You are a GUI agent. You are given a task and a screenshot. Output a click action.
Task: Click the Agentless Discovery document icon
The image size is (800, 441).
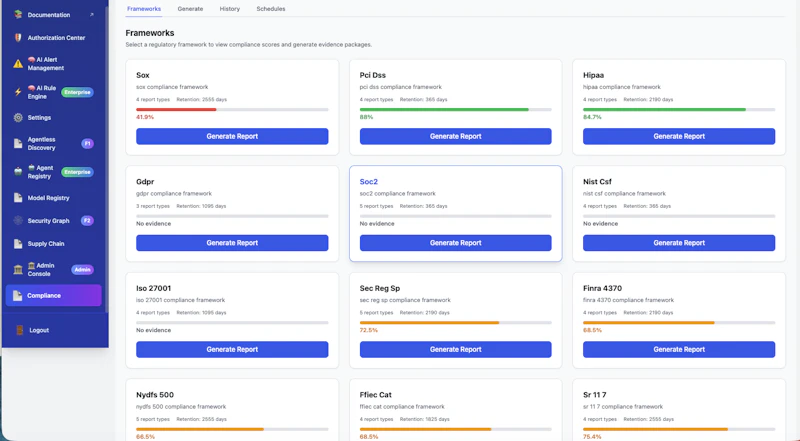(x=18, y=143)
